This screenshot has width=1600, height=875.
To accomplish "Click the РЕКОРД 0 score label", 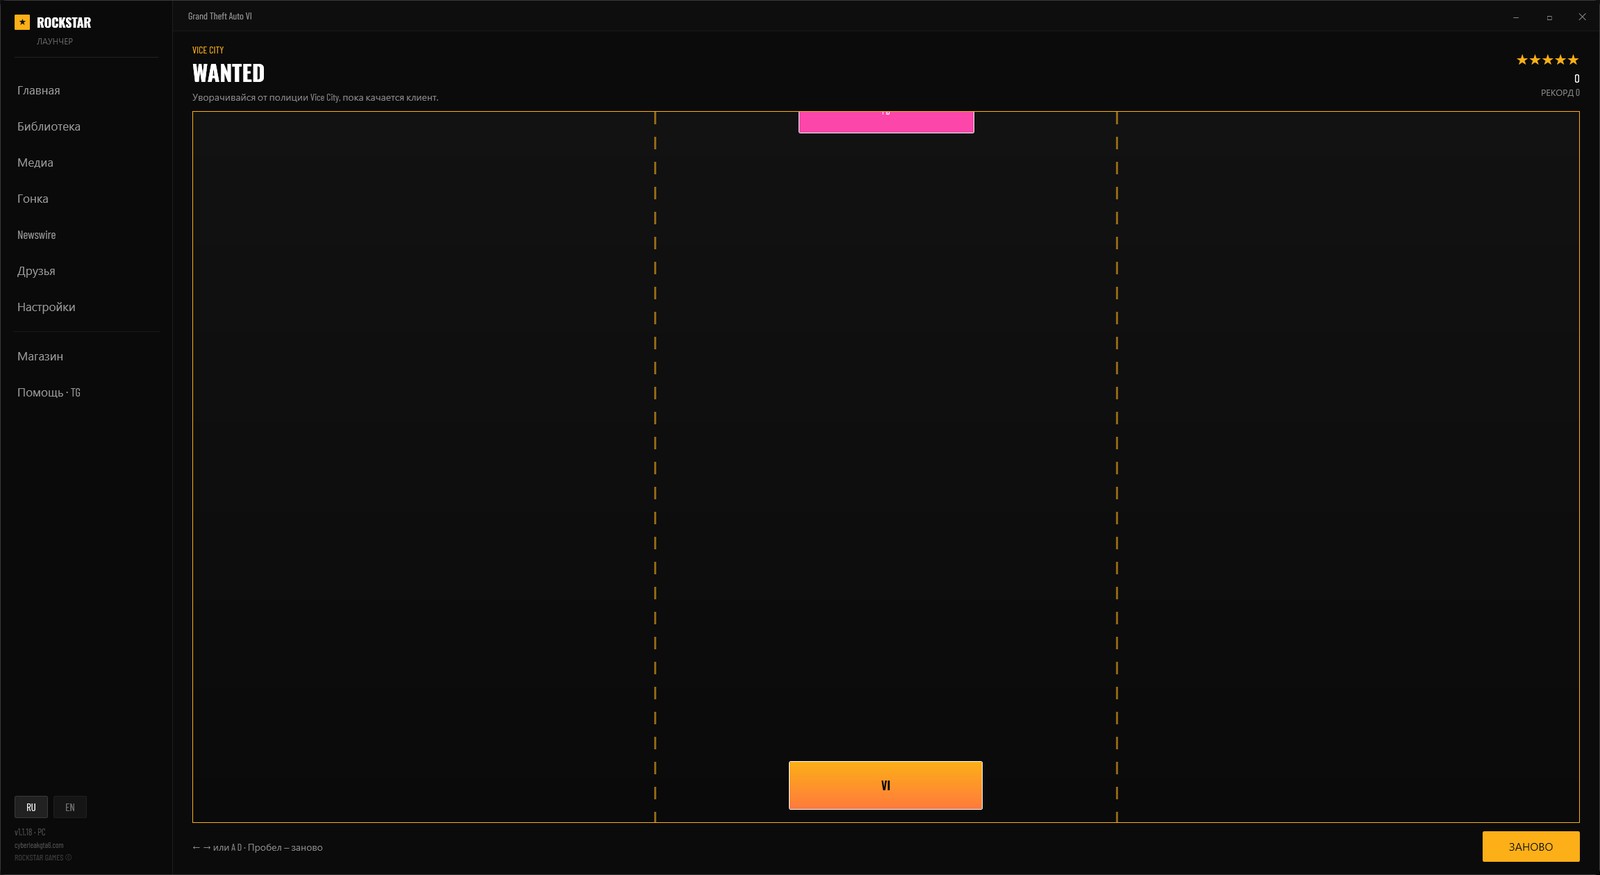I will point(1560,93).
